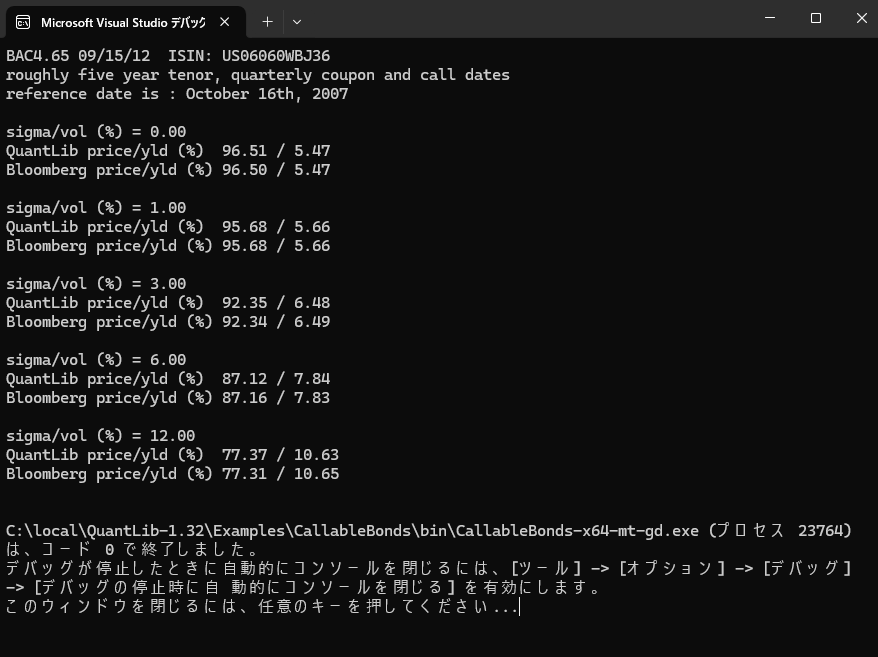
Task: Click Bloomberg price/yld 96.50 / 5.47 line
Action: click(168, 170)
